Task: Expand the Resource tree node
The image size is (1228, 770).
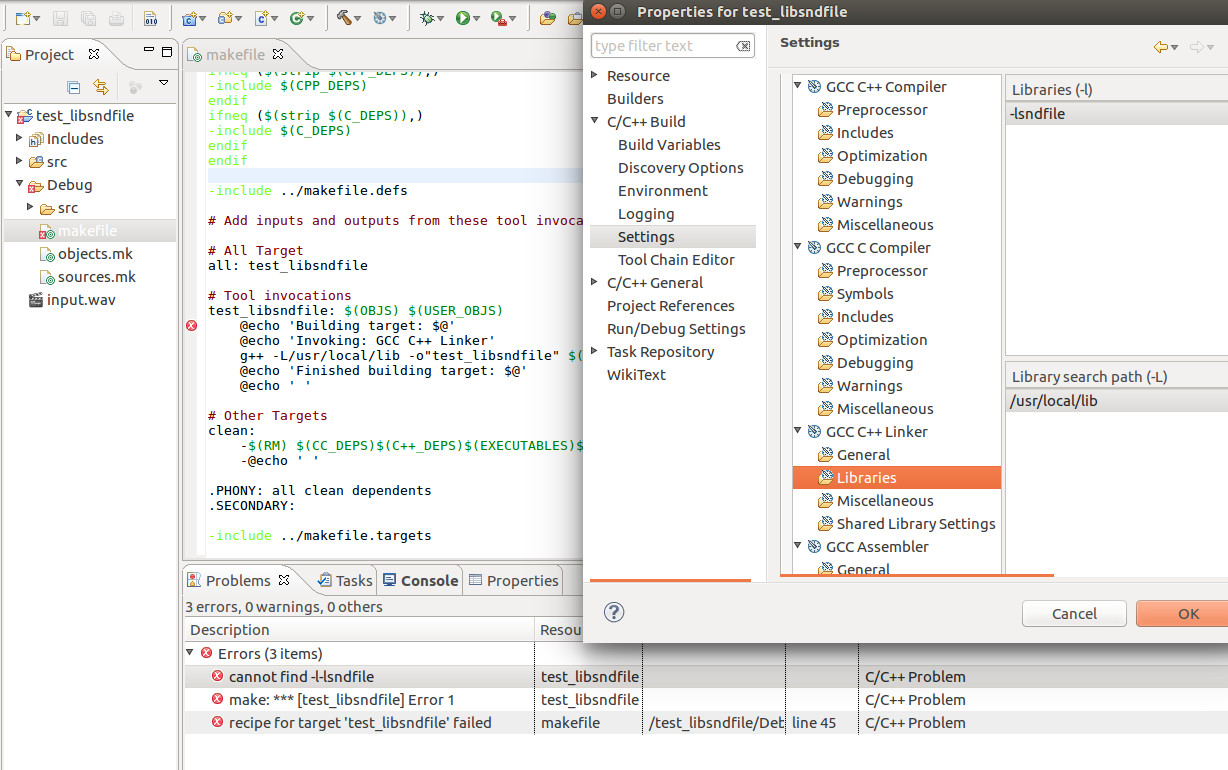Action: coord(595,76)
